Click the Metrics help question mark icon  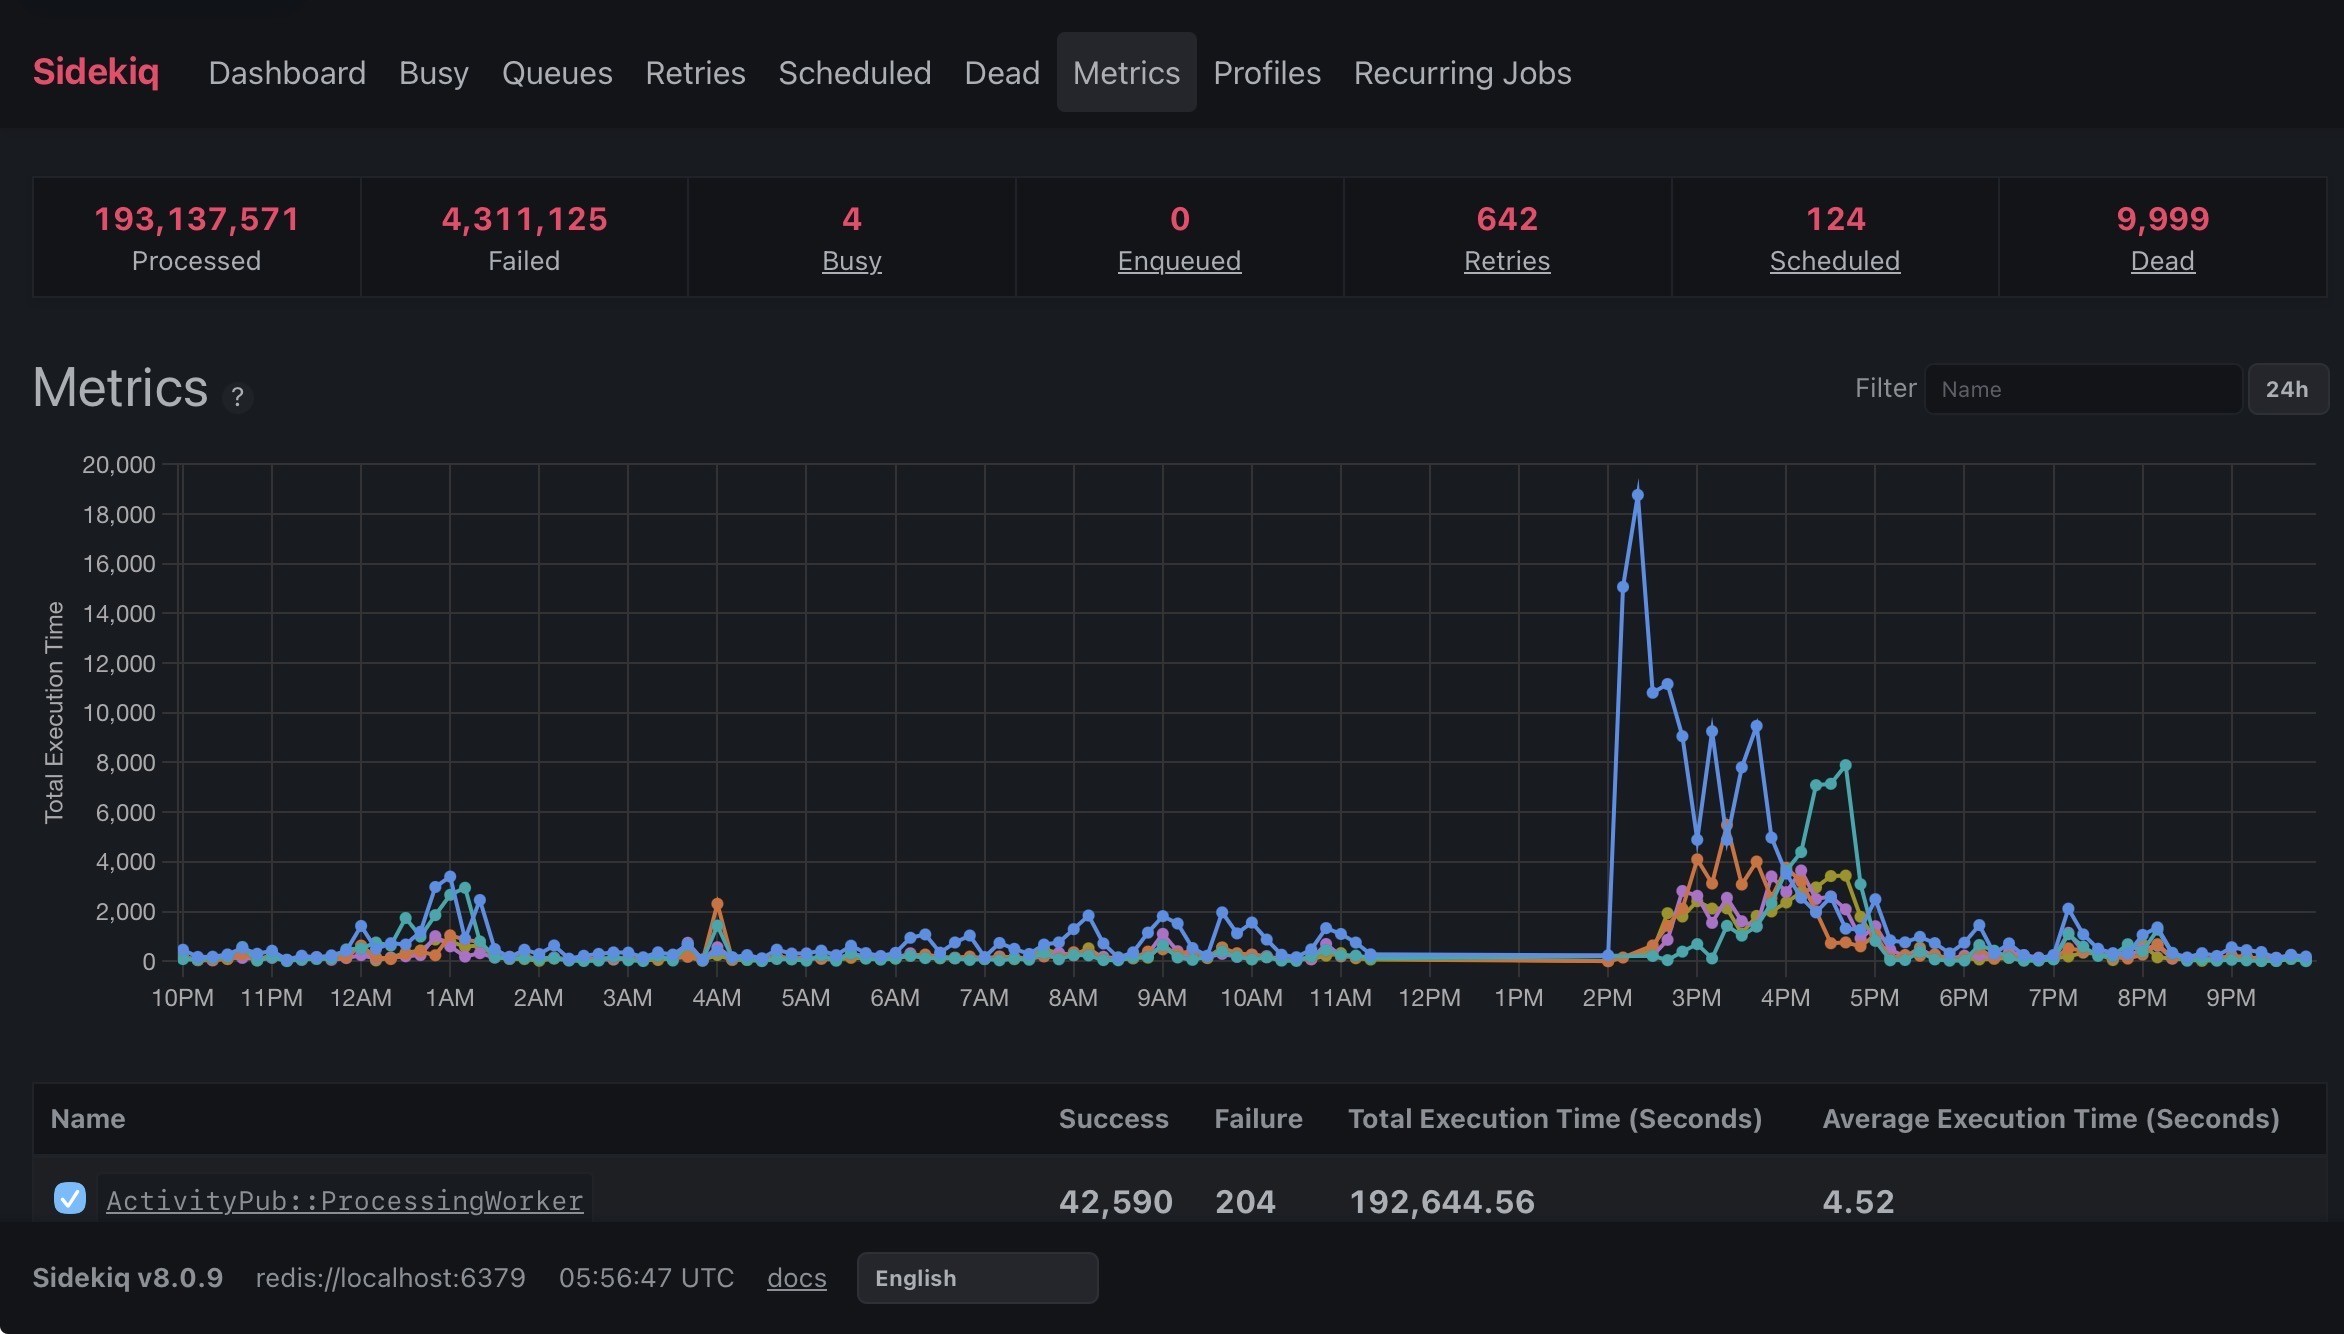[237, 397]
